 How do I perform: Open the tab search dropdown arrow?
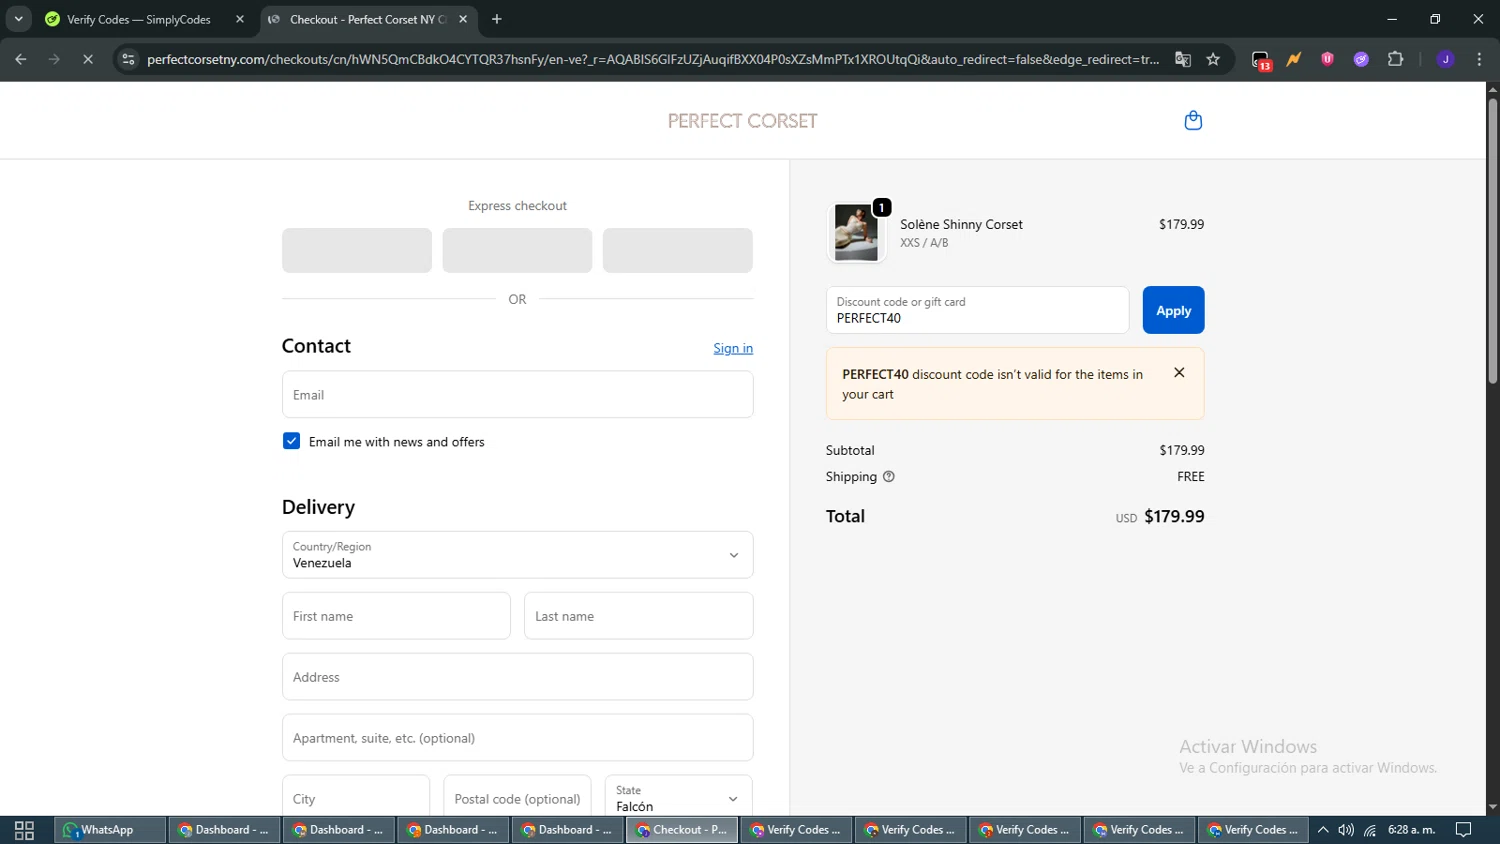(18, 19)
